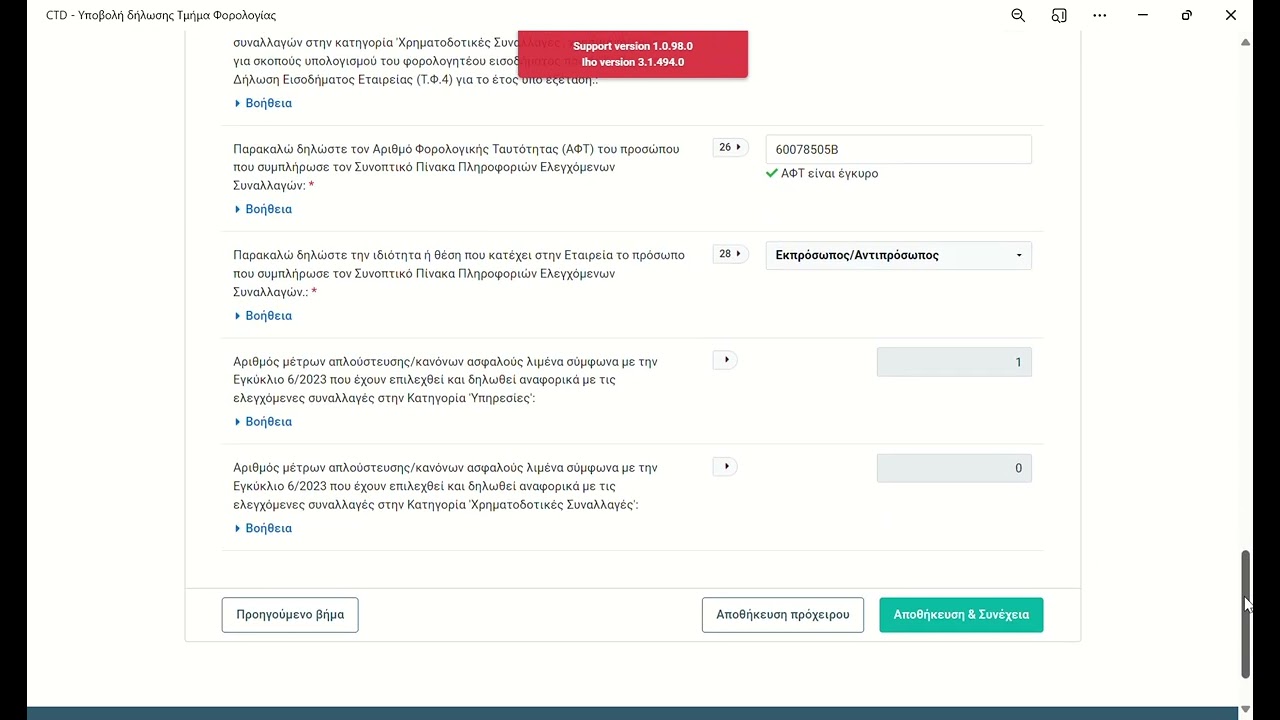Viewport: 1280px width, 720px height.
Task: Expand Βοήθεια under 'Χρηματοδοτικές Συναλλαγές' measures question
Action: [x=264, y=528]
